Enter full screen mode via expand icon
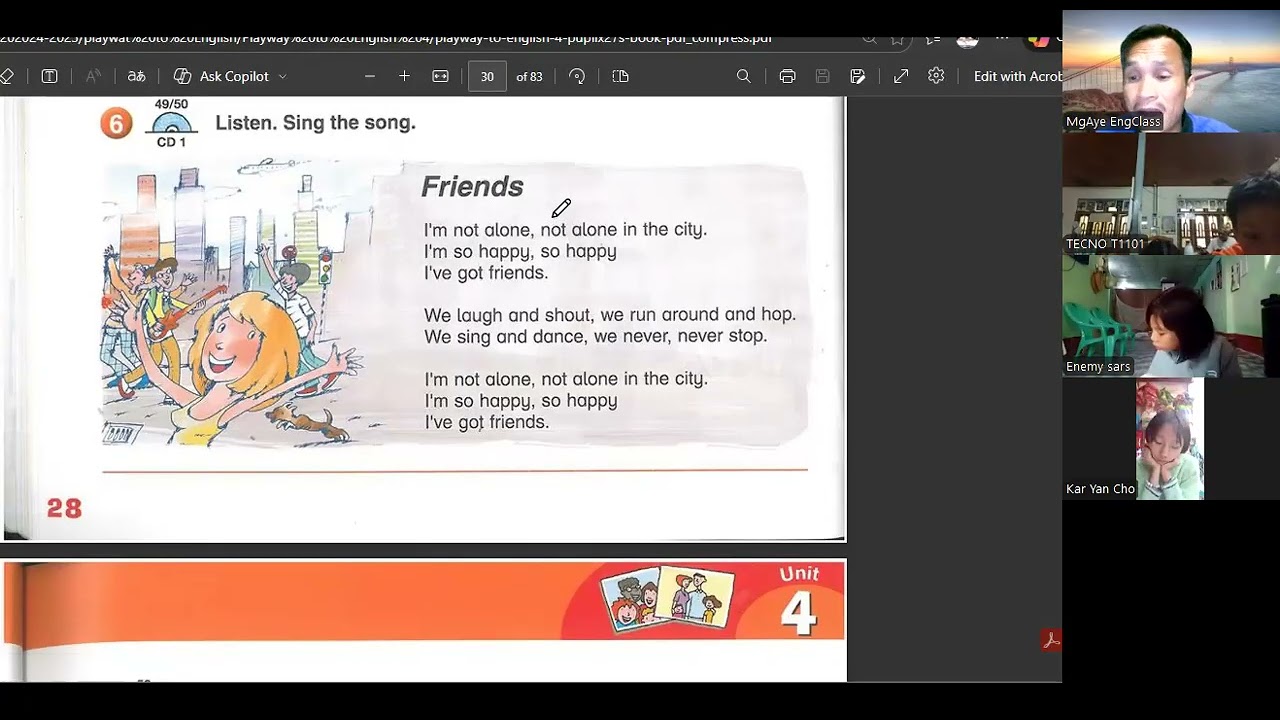This screenshot has width=1280, height=720. coord(901,76)
